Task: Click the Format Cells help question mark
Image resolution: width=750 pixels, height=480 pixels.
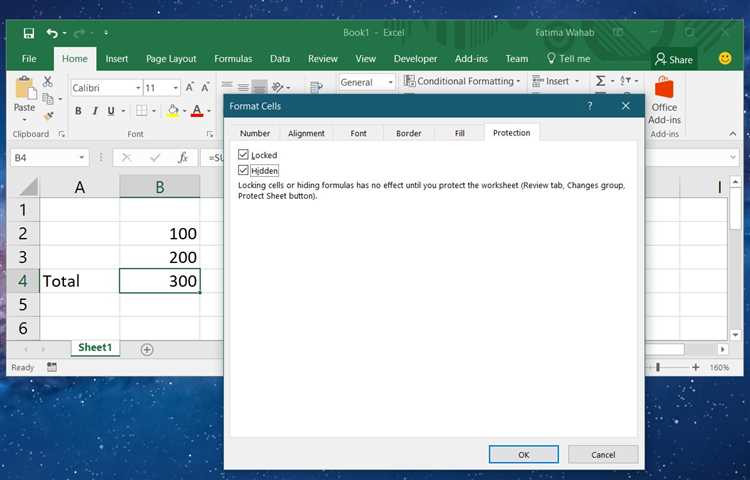Action: [x=589, y=106]
